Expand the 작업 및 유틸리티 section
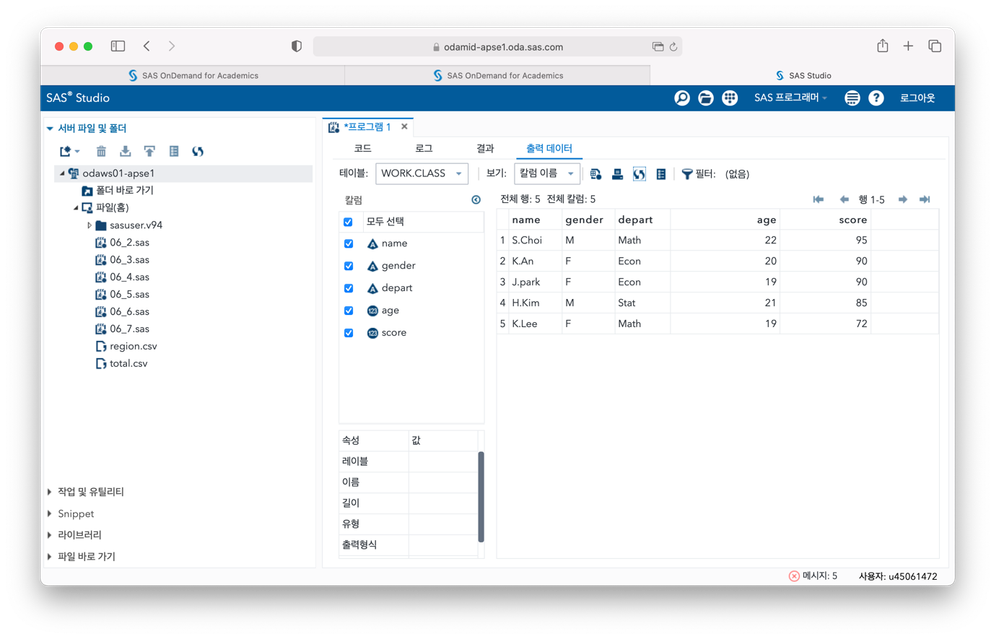Screen dimensions: 999x642 click(x=50, y=492)
